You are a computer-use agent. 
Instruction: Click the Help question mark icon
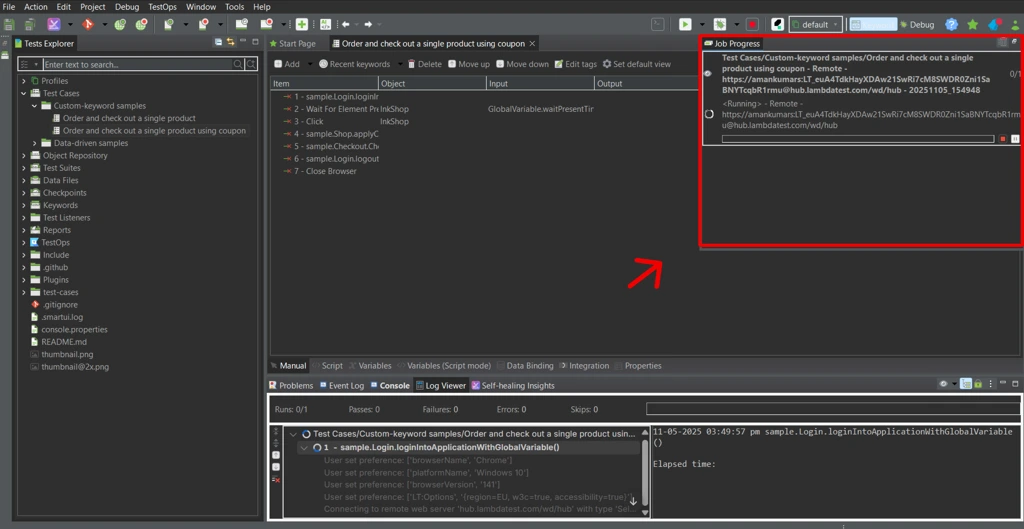pos(951,24)
